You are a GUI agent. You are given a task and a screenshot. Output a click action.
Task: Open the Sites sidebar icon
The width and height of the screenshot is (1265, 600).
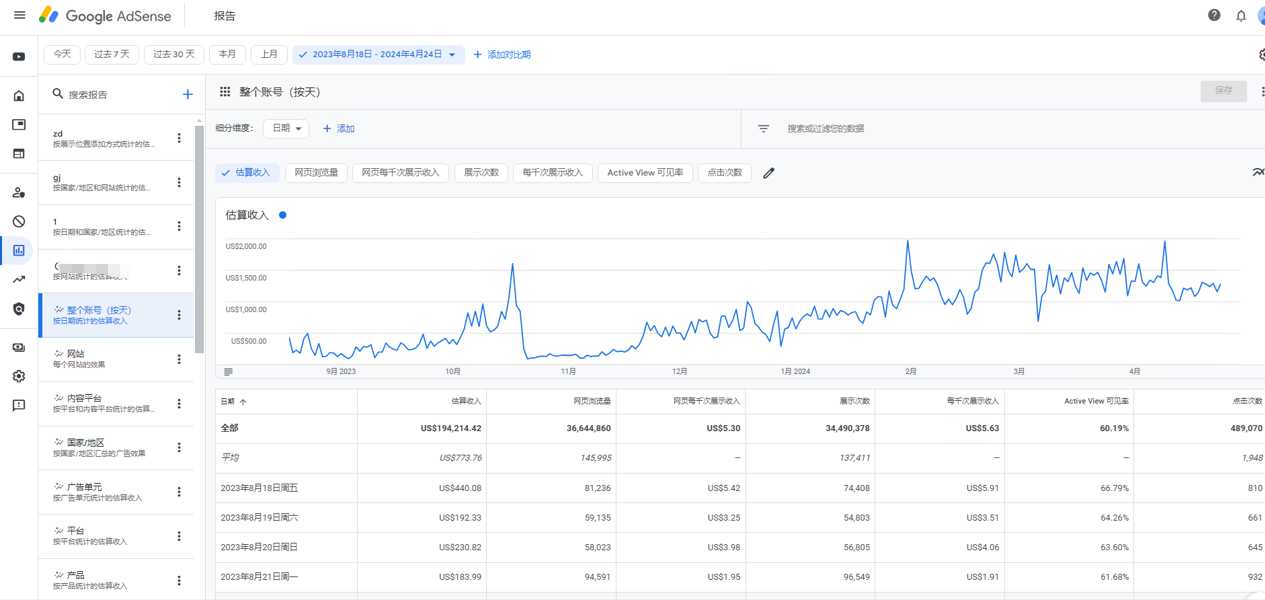point(19,154)
